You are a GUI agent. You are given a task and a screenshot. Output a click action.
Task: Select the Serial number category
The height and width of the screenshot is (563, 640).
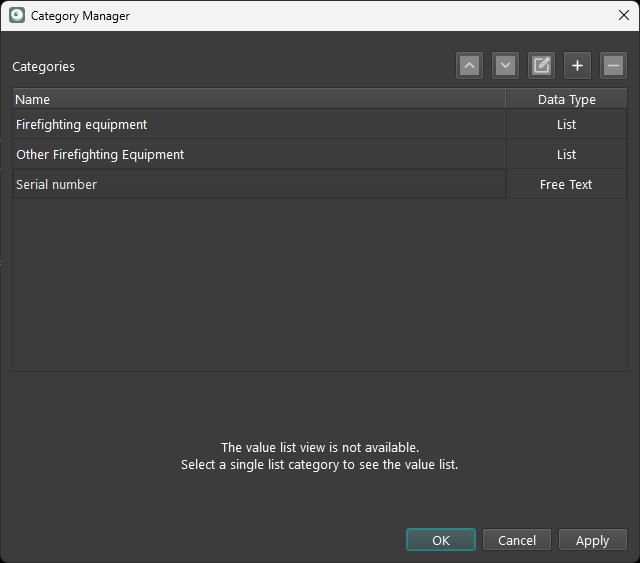57,185
